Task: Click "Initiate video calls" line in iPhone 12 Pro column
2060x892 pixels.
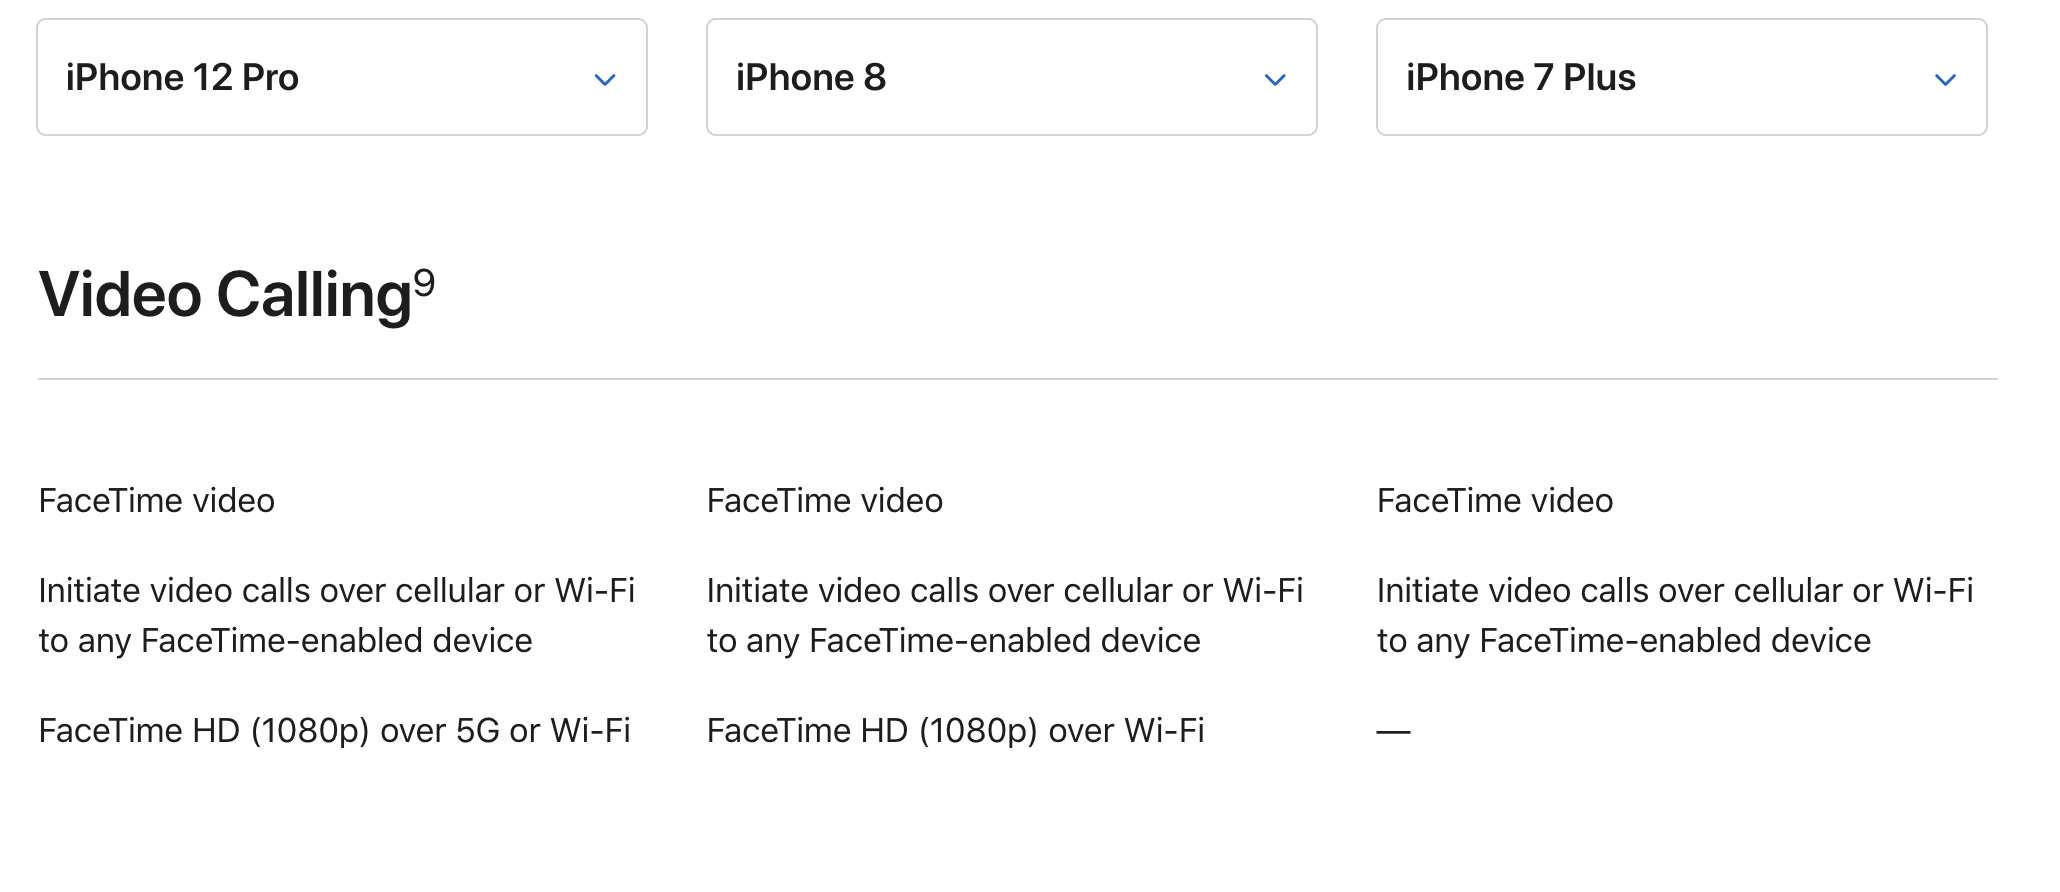Action: [337, 591]
